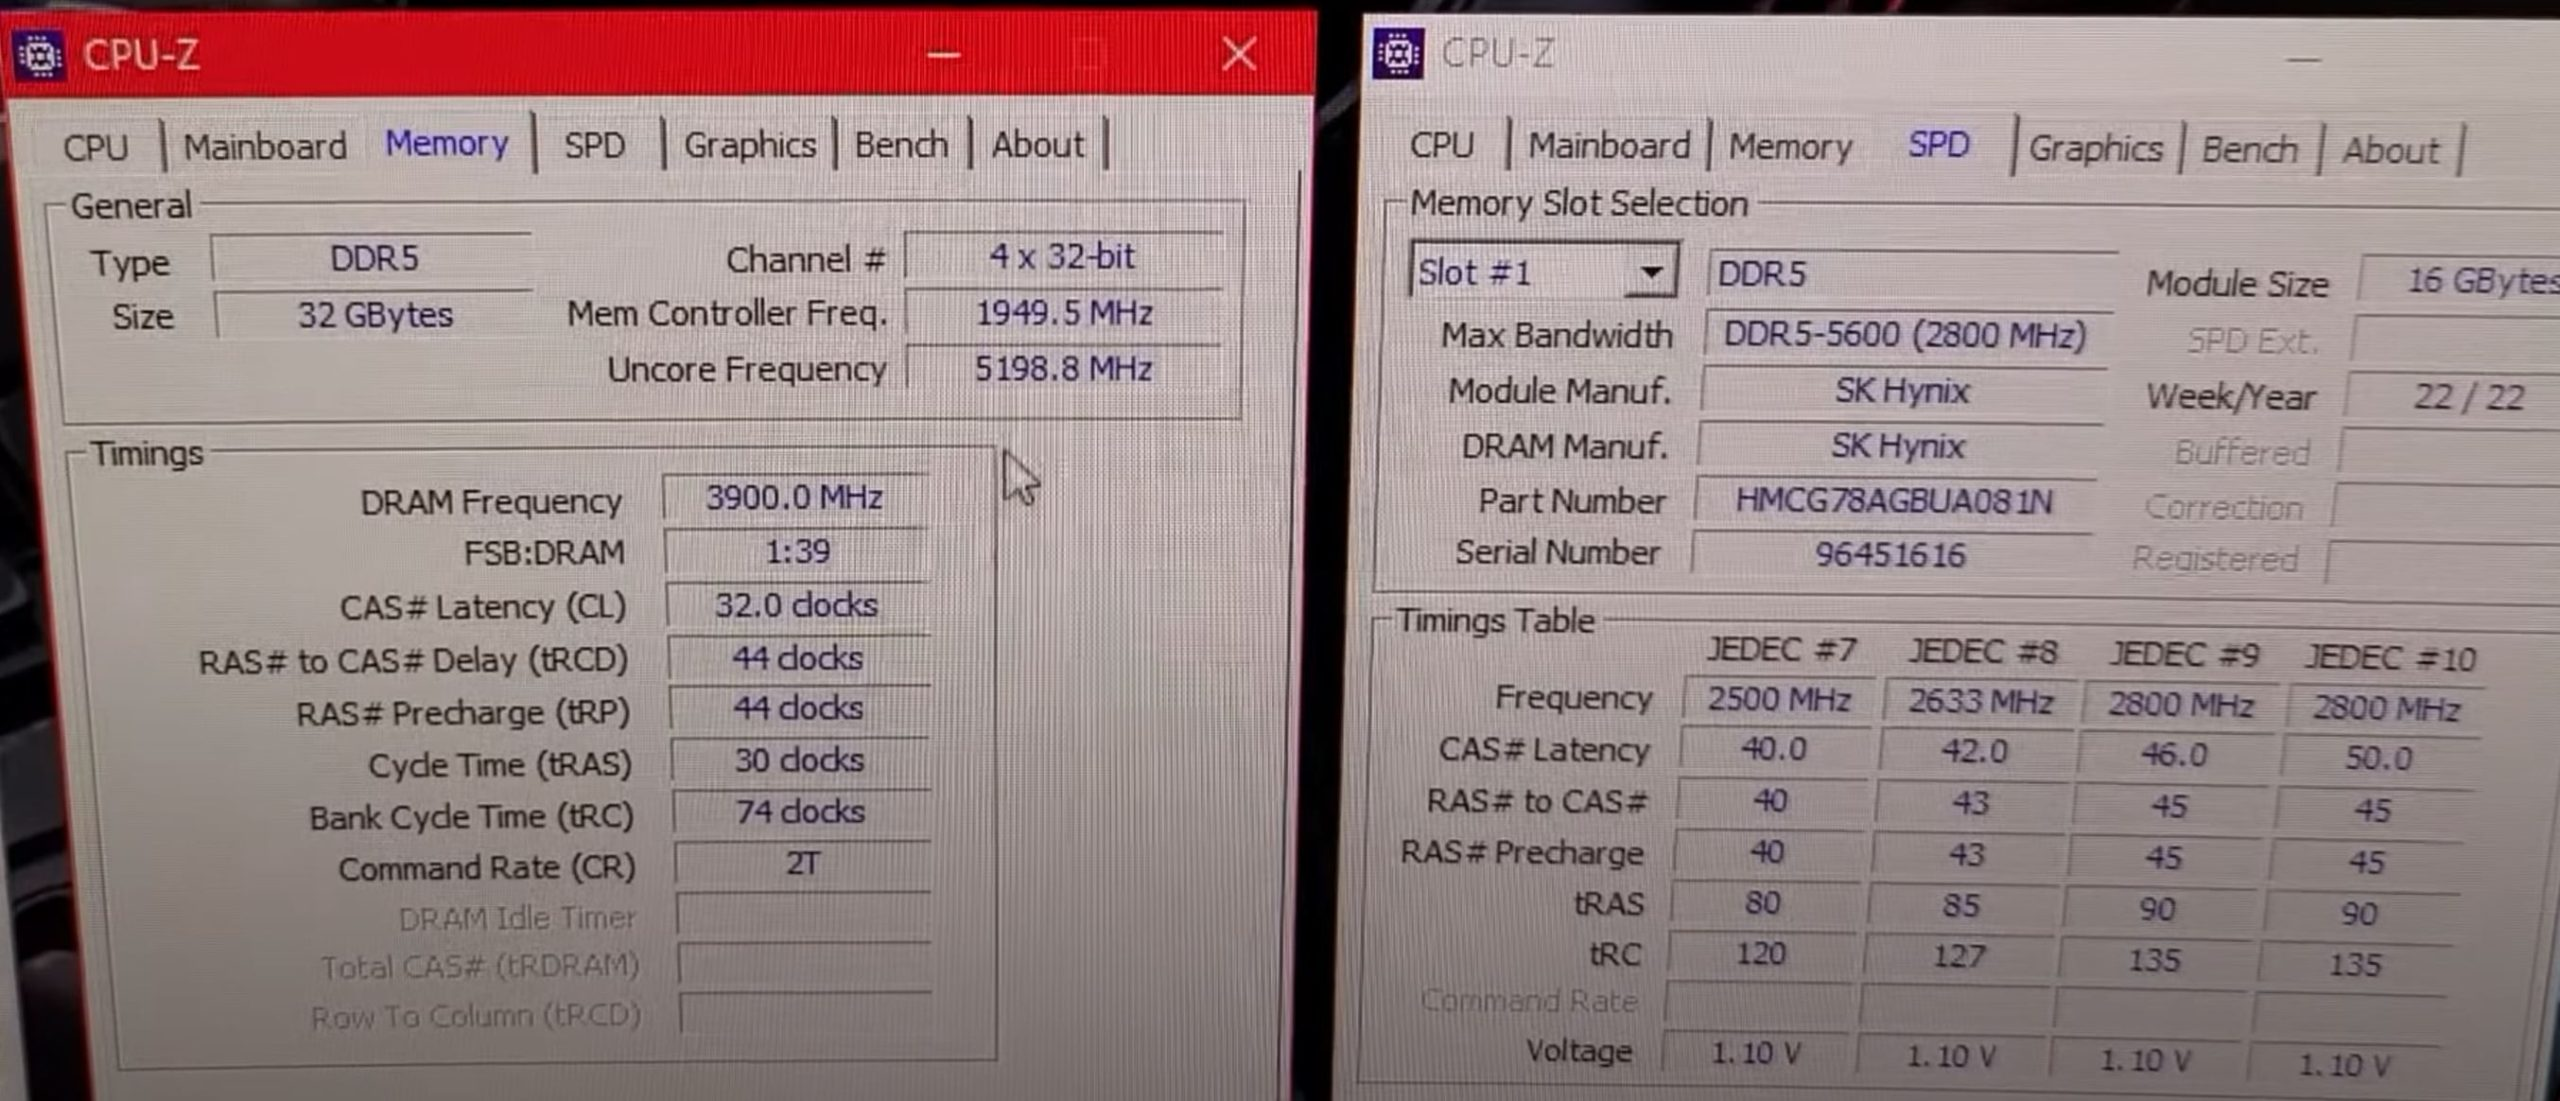Close the left CPU-Z window
This screenshot has width=2560, height=1101.
(x=1239, y=53)
